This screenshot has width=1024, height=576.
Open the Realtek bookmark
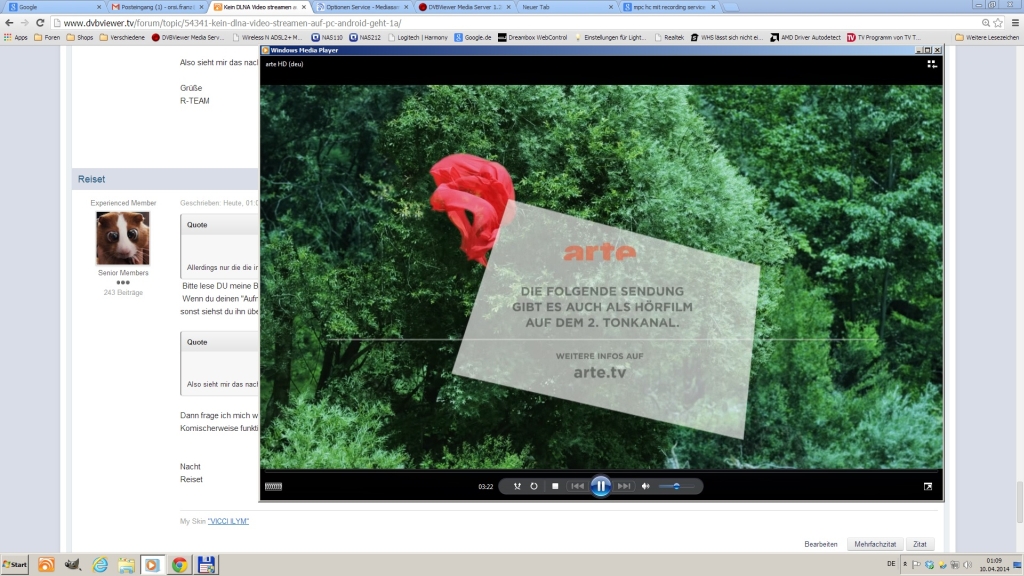click(x=669, y=37)
